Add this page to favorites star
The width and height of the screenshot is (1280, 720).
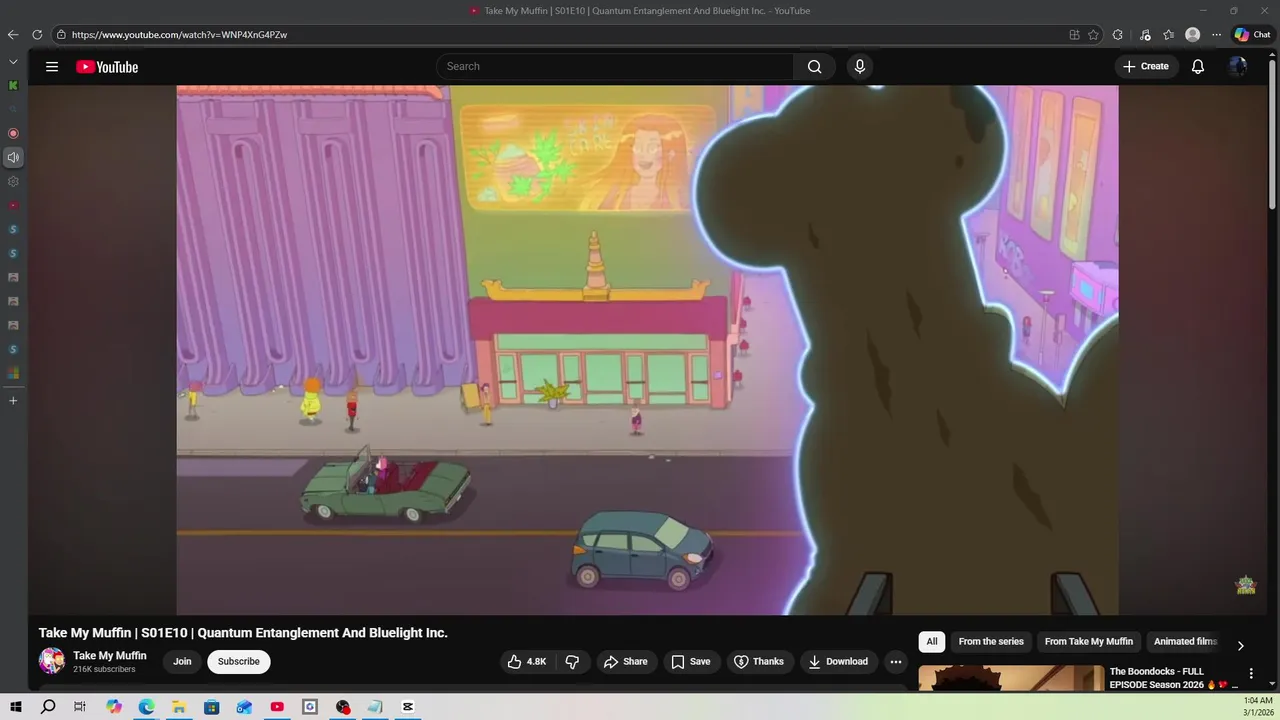(1094, 34)
